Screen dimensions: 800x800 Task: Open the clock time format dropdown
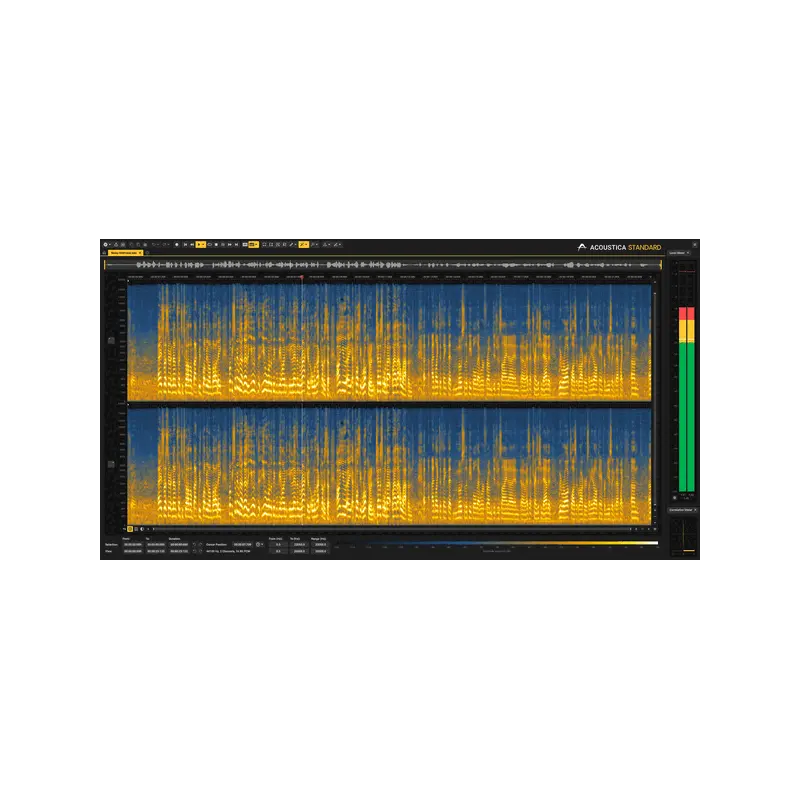[259, 544]
